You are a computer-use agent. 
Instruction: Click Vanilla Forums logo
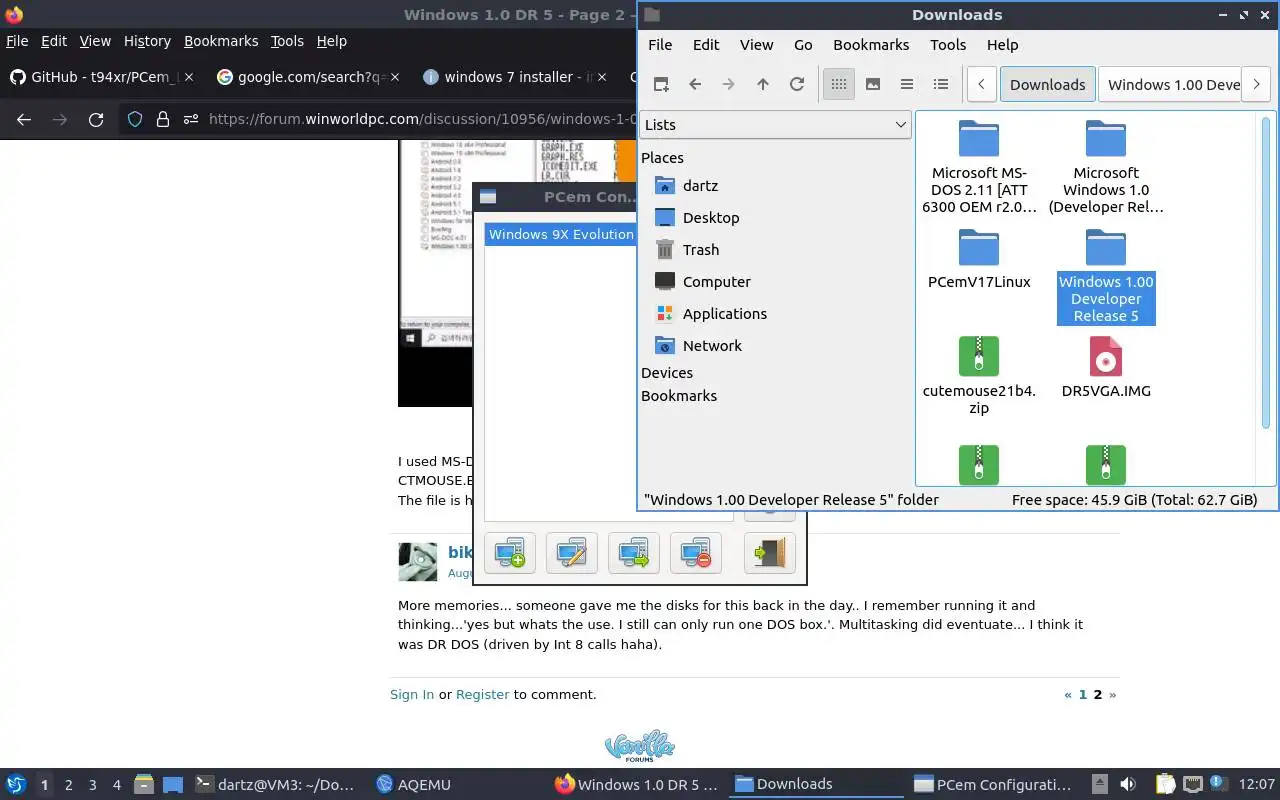[640, 747]
